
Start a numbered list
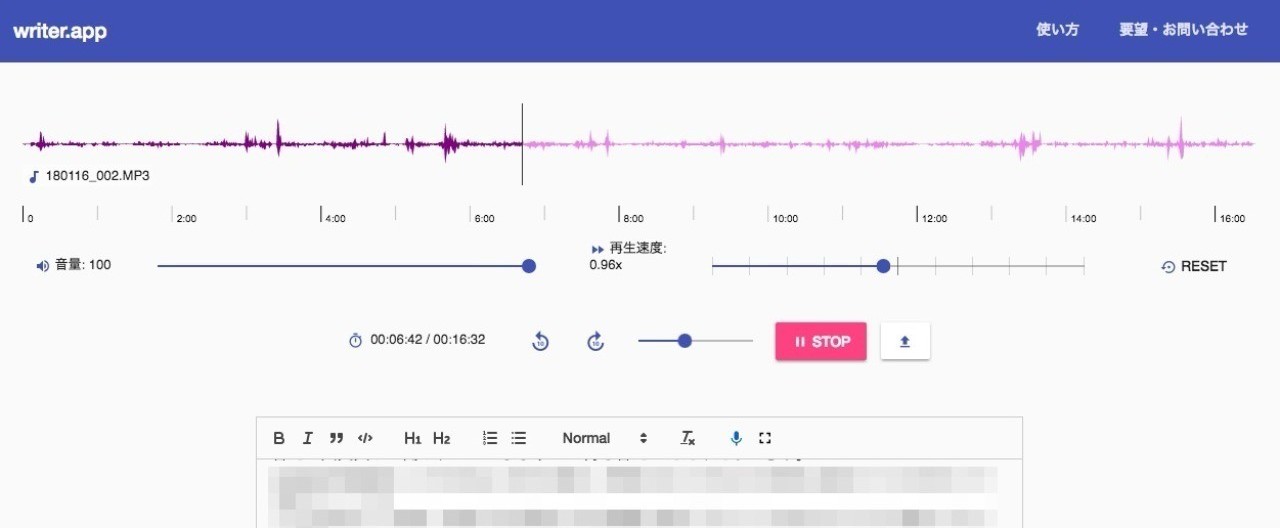coord(490,438)
